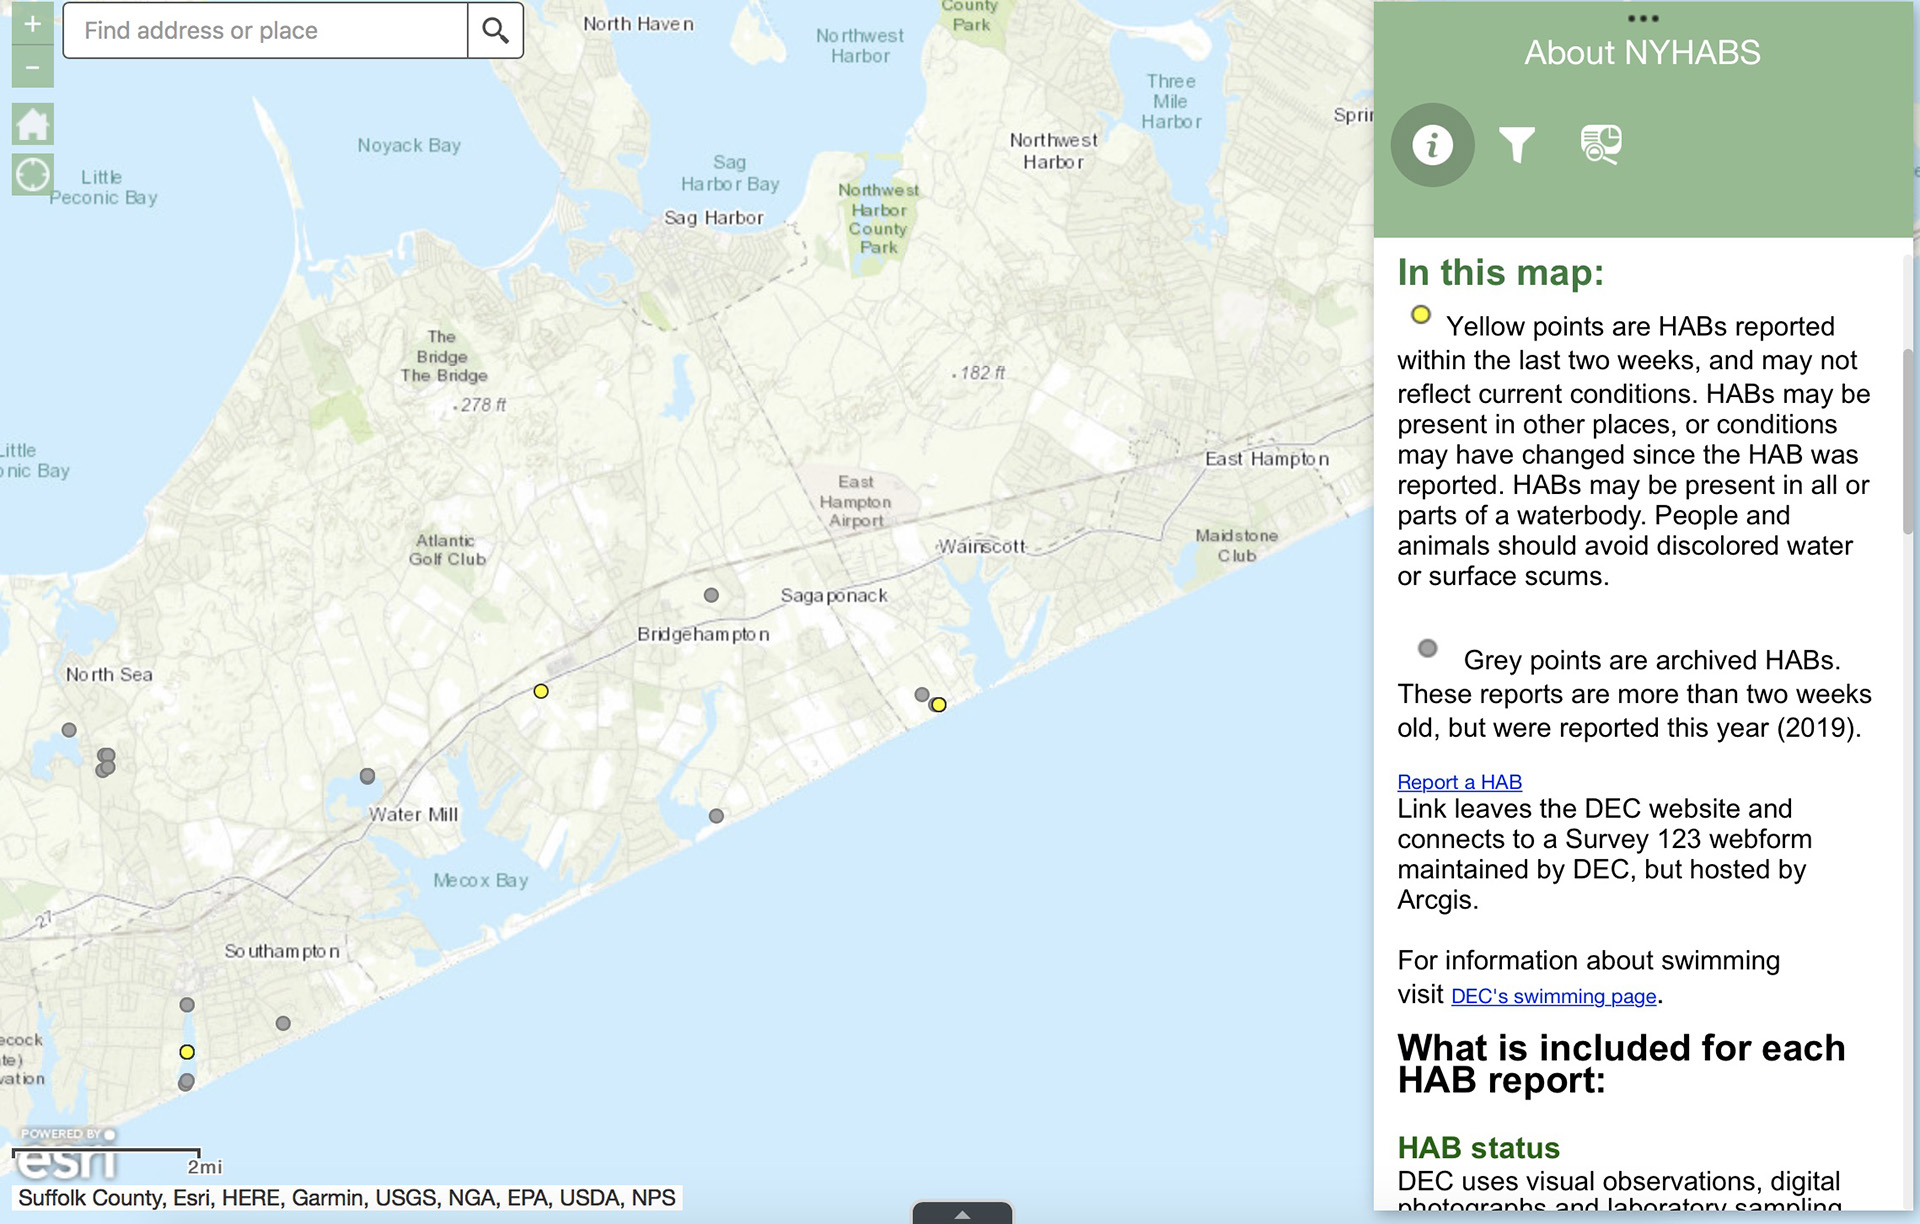Open the info About panel icon
1920x1224 pixels.
point(1432,145)
